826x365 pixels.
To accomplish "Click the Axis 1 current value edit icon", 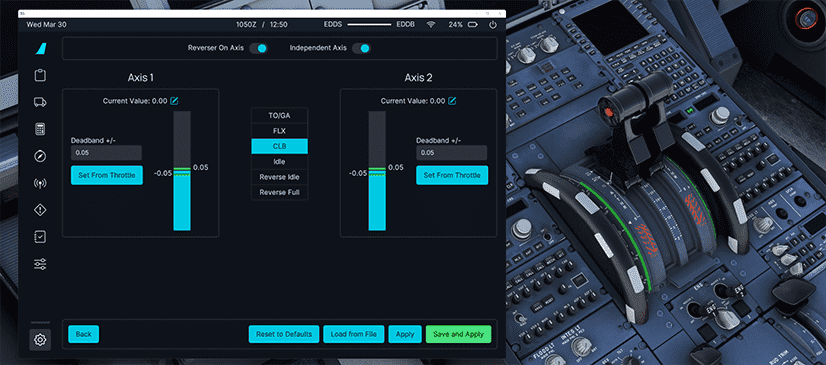I will coord(174,101).
